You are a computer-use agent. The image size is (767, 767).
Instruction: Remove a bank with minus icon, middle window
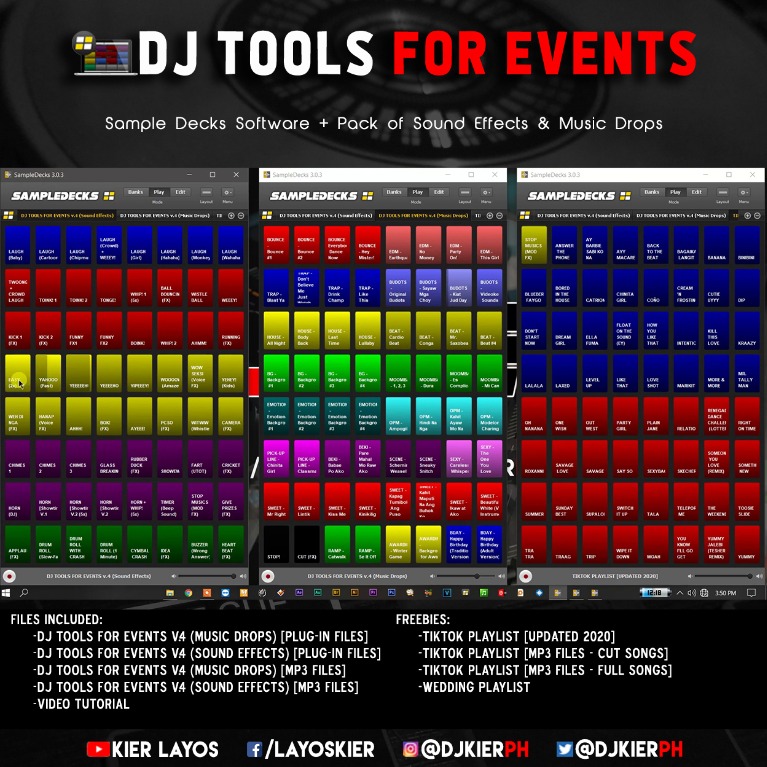pos(499,215)
